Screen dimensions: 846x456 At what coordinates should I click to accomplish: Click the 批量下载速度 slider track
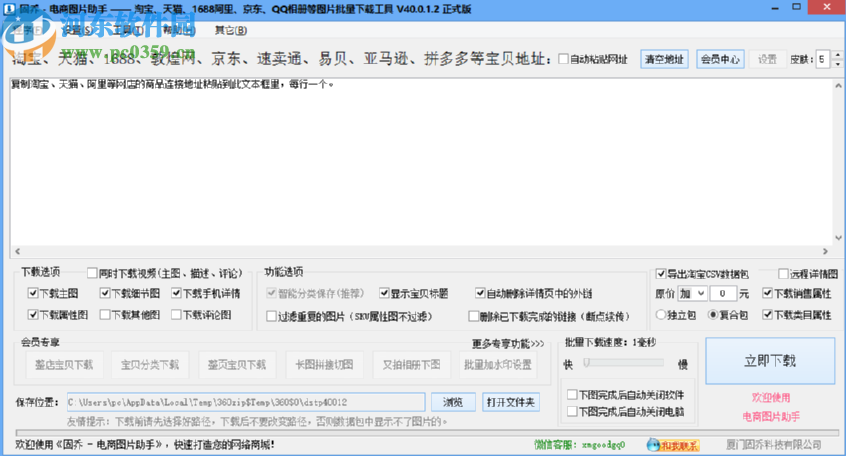coord(623,363)
